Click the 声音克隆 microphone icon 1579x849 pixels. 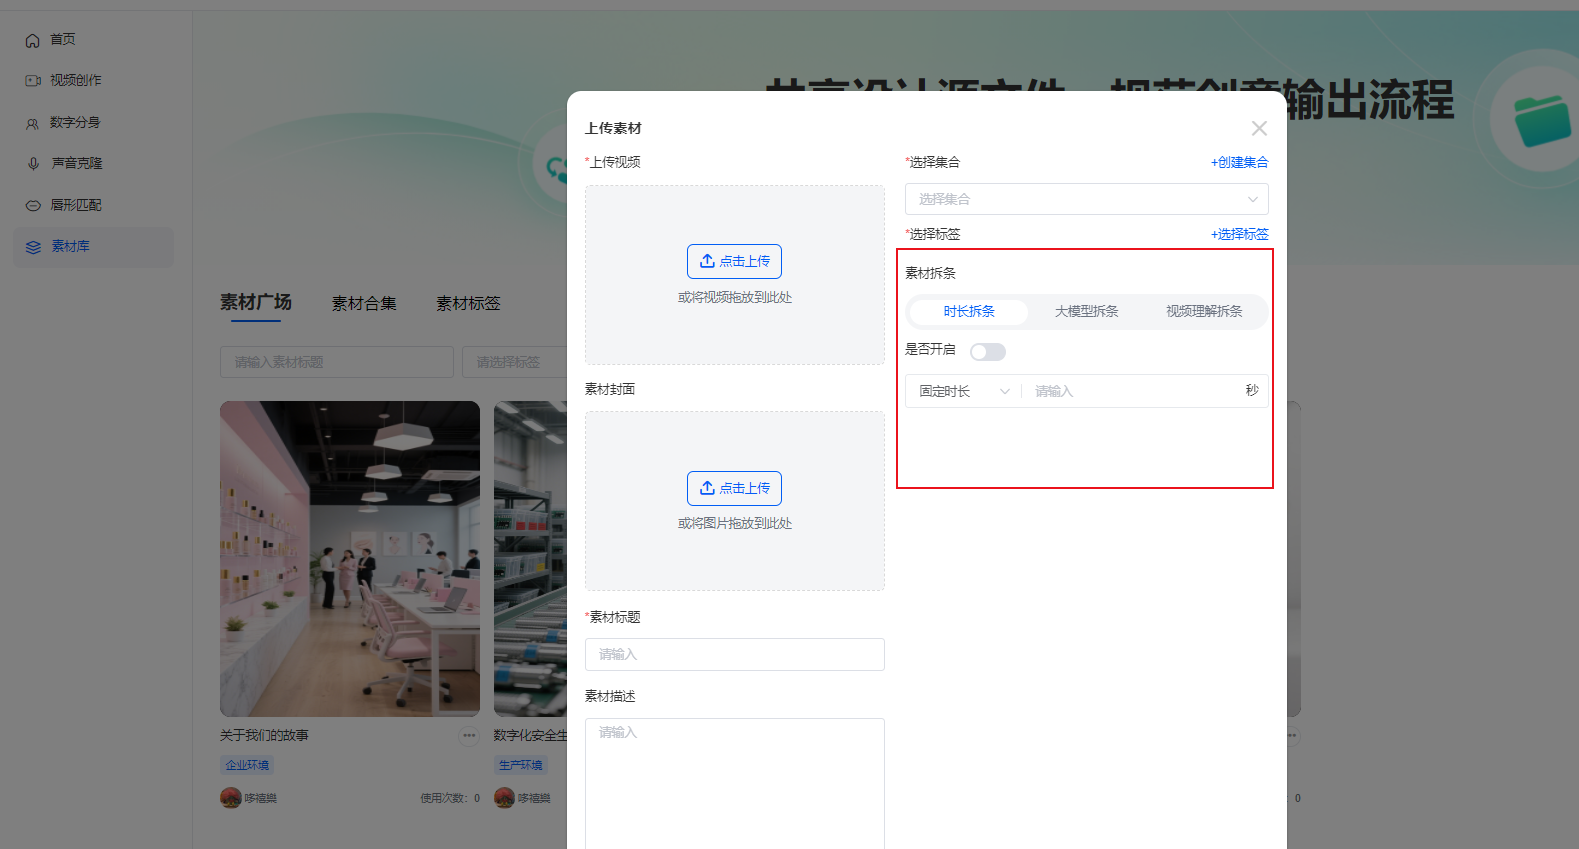(x=33, y=164)
